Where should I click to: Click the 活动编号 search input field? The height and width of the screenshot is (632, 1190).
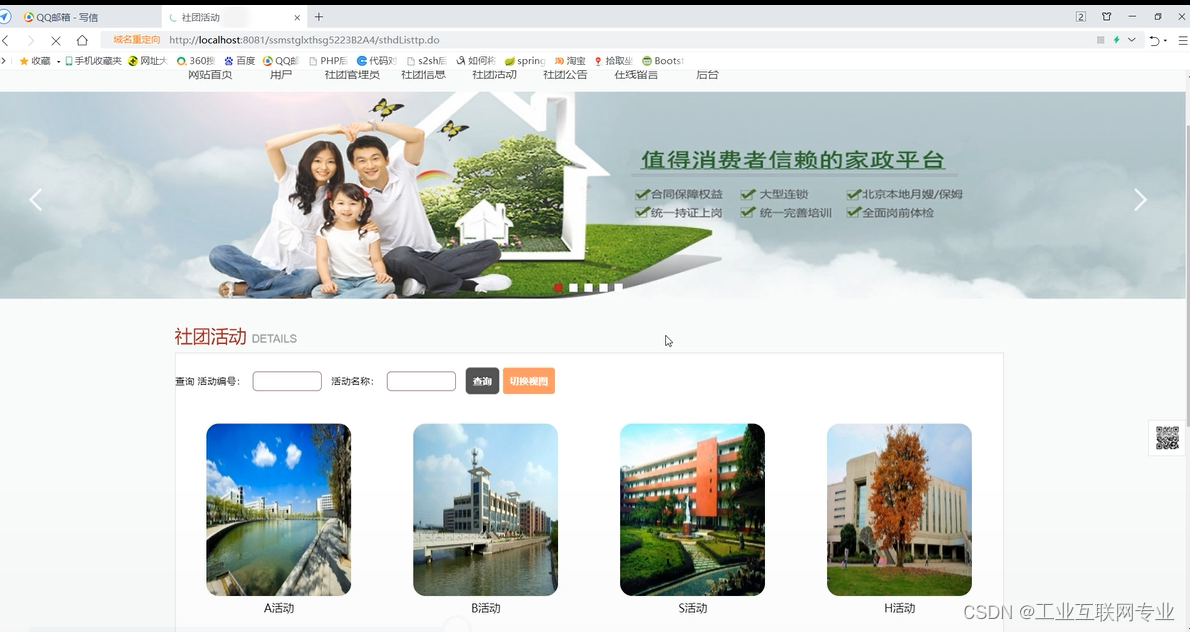point(287,381)
